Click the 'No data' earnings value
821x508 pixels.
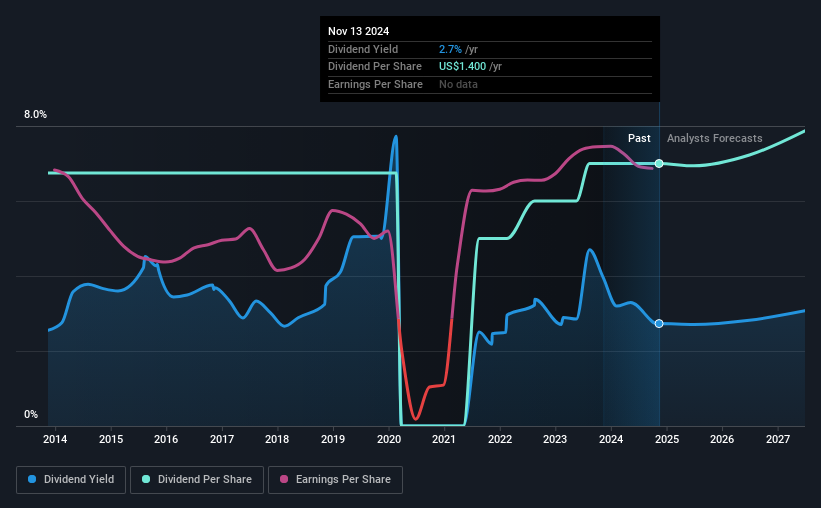pyautogui.click(x=458, y=84)
